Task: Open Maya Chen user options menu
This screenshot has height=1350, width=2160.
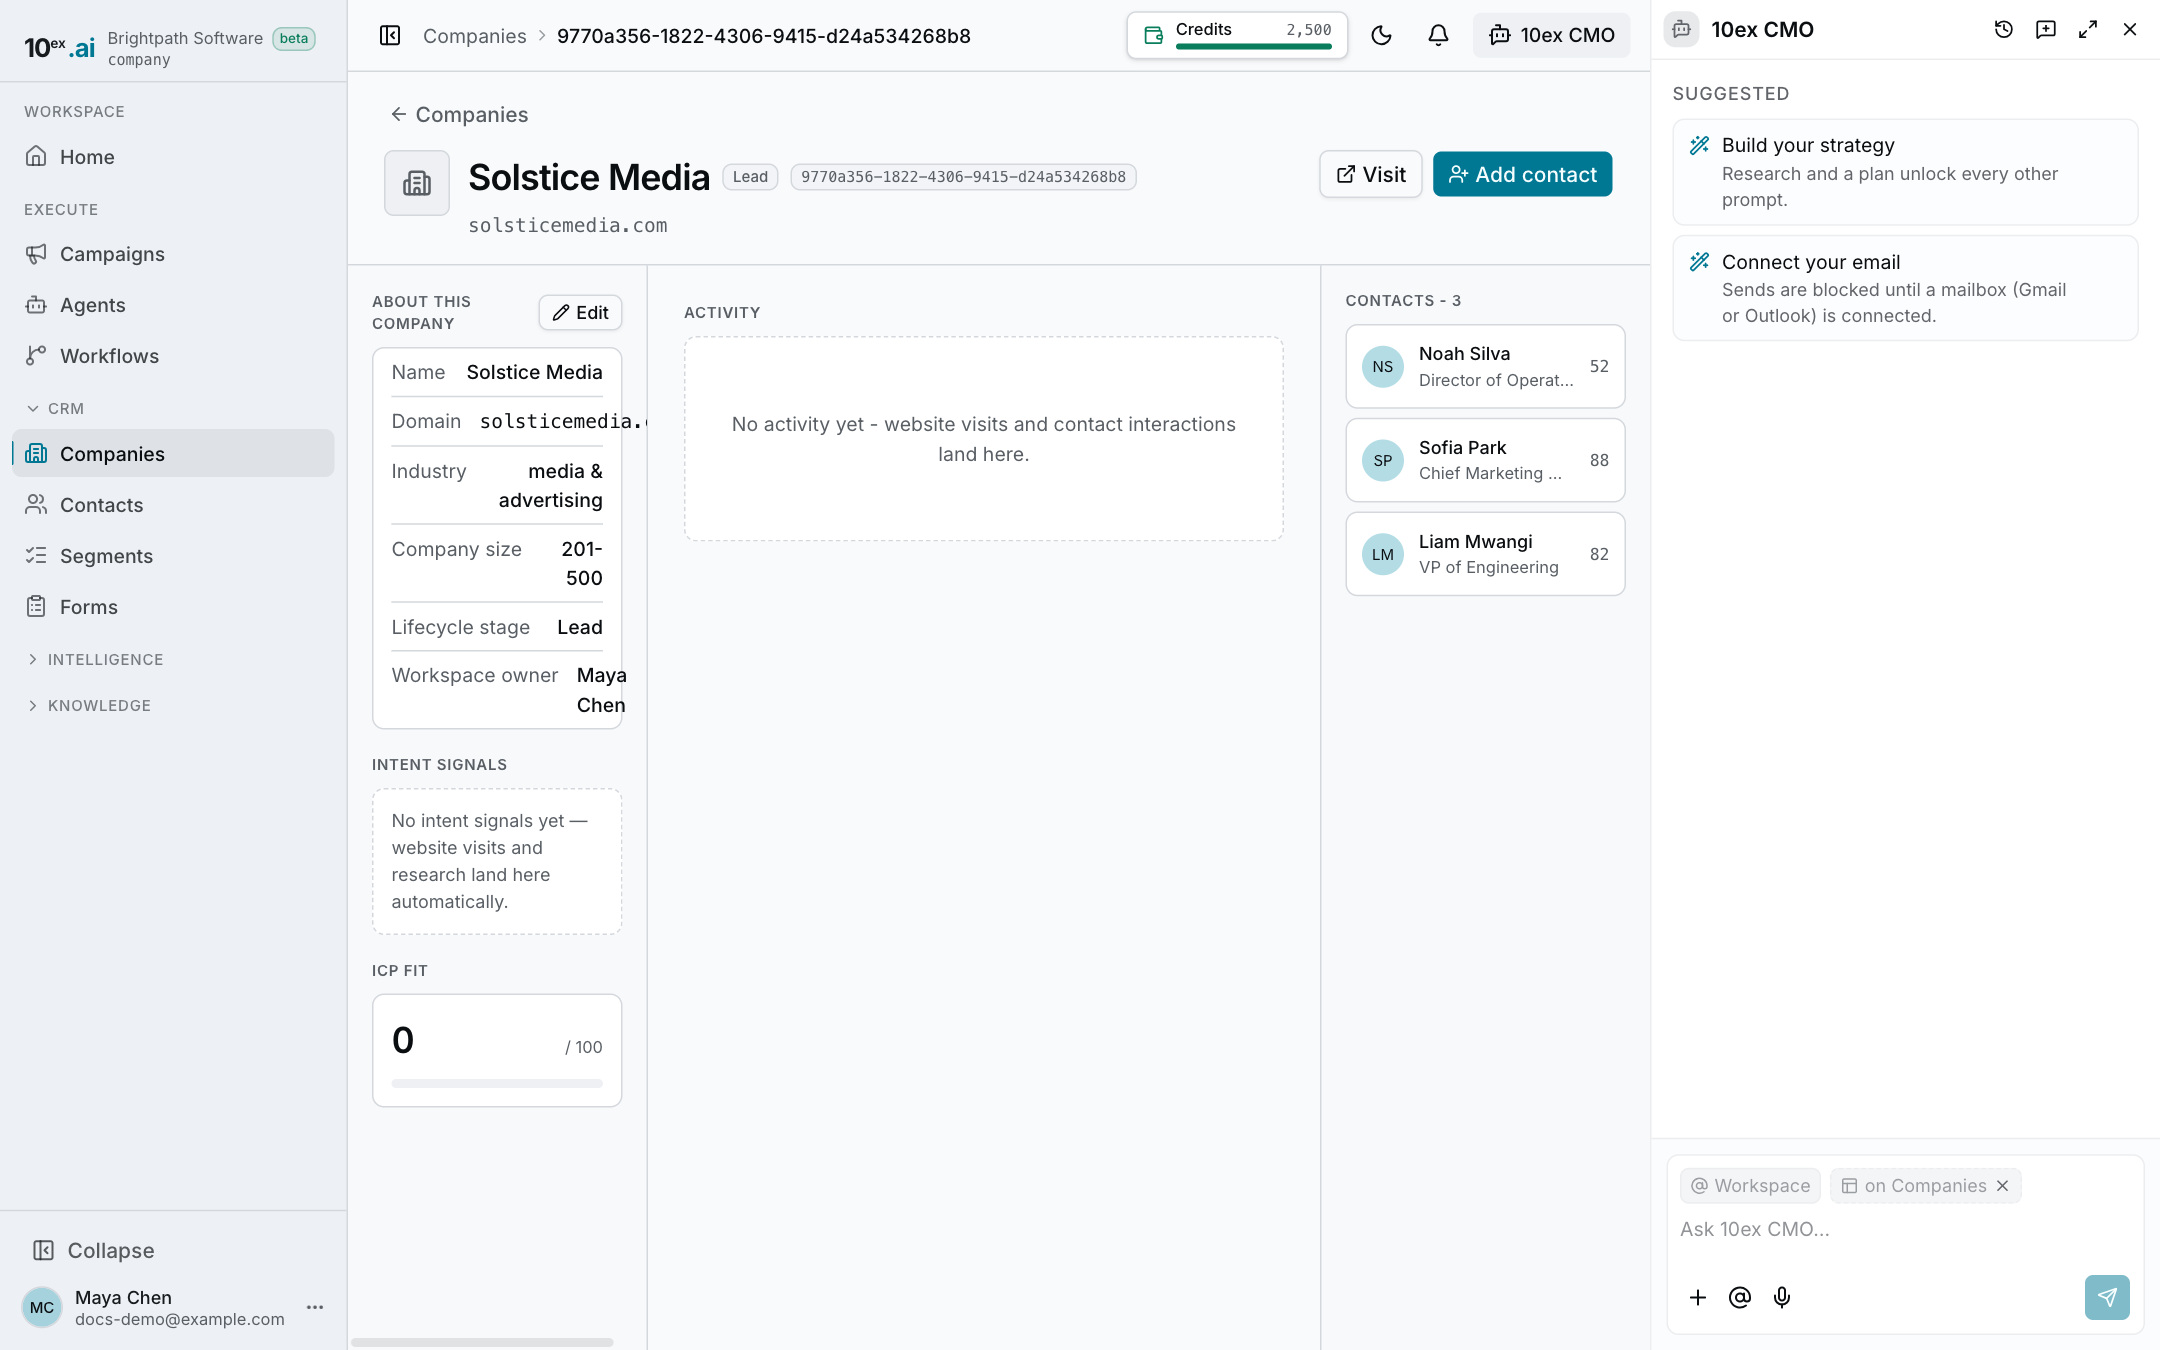Action: [315, 1307]
